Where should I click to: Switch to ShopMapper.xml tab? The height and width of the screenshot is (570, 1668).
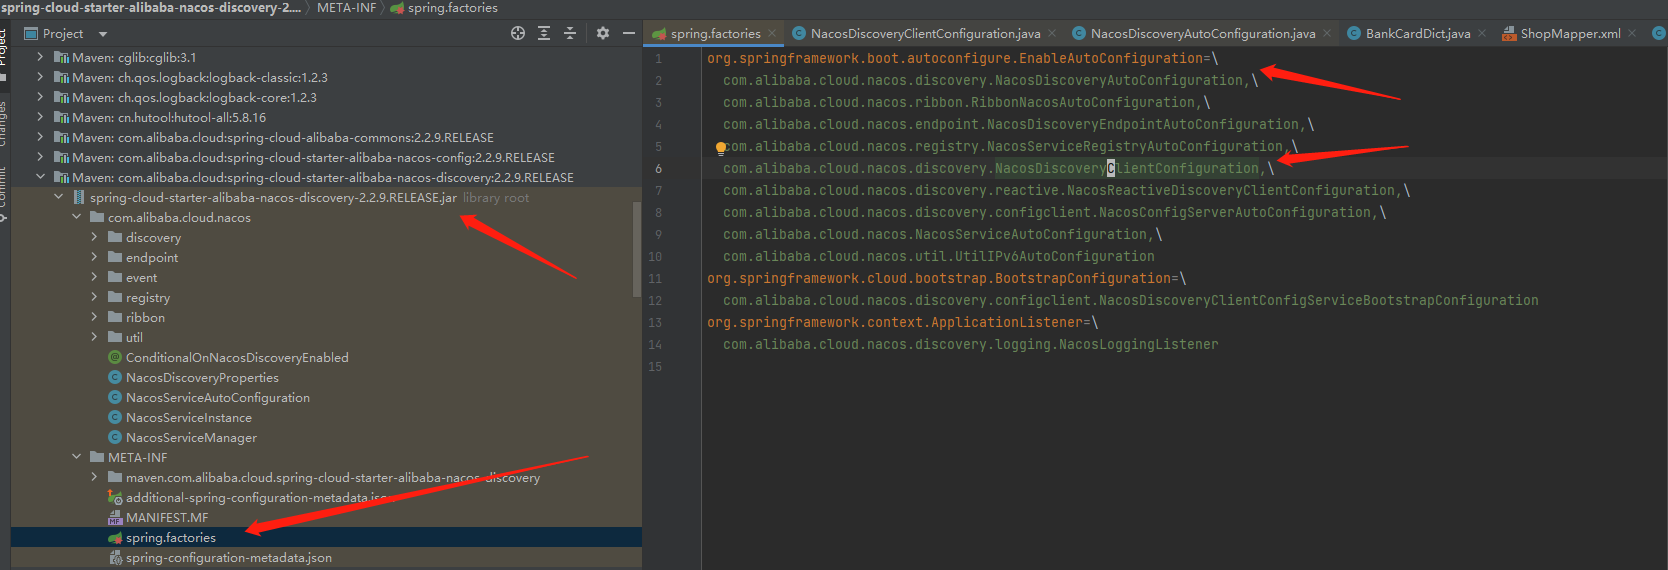tap(1570, 33)
